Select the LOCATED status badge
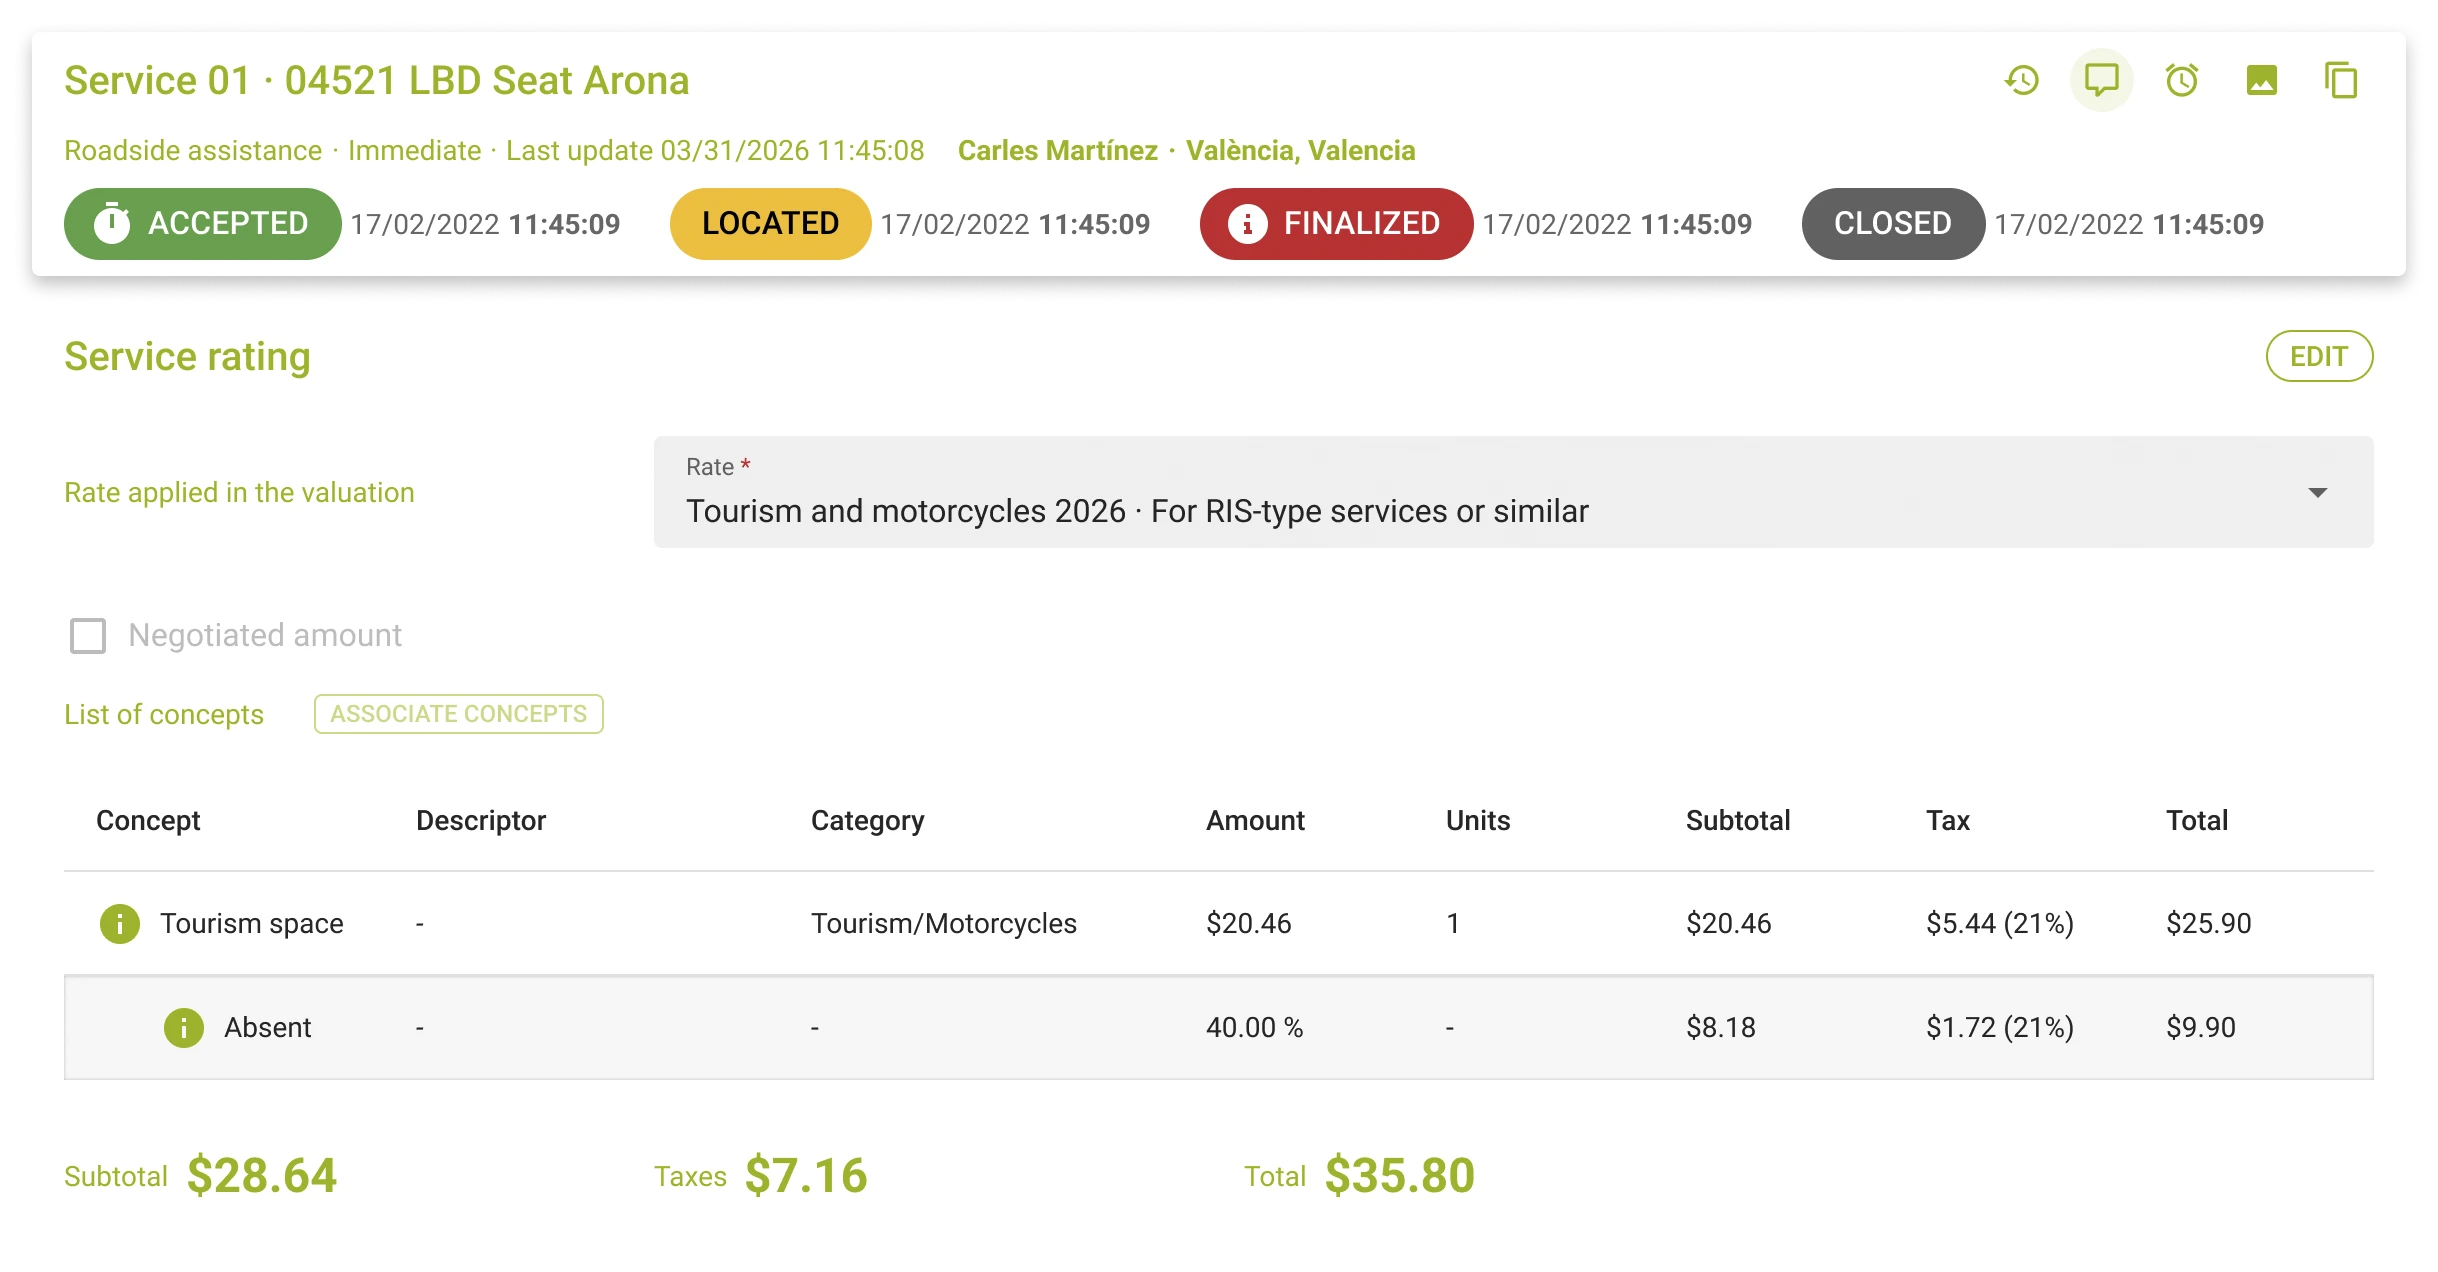 [x=770, y=223]
